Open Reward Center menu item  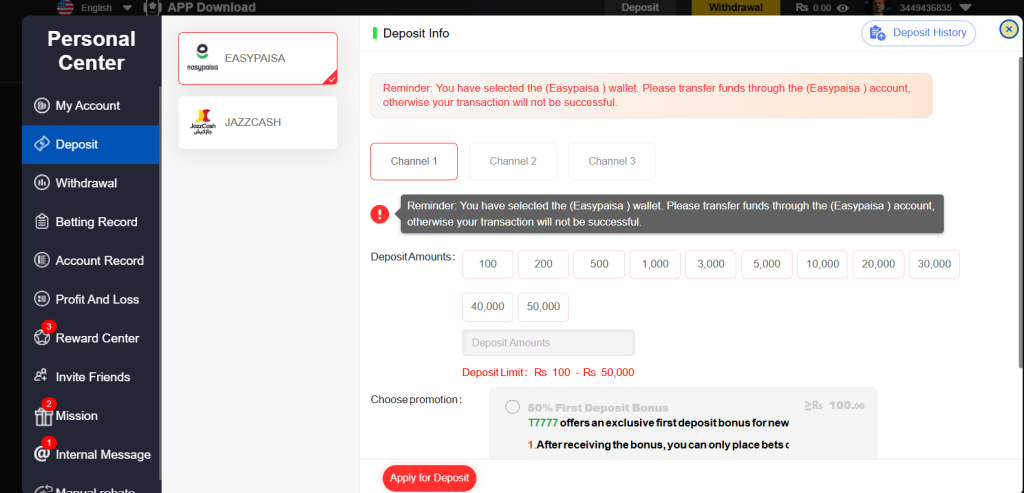tap(91, 338)
